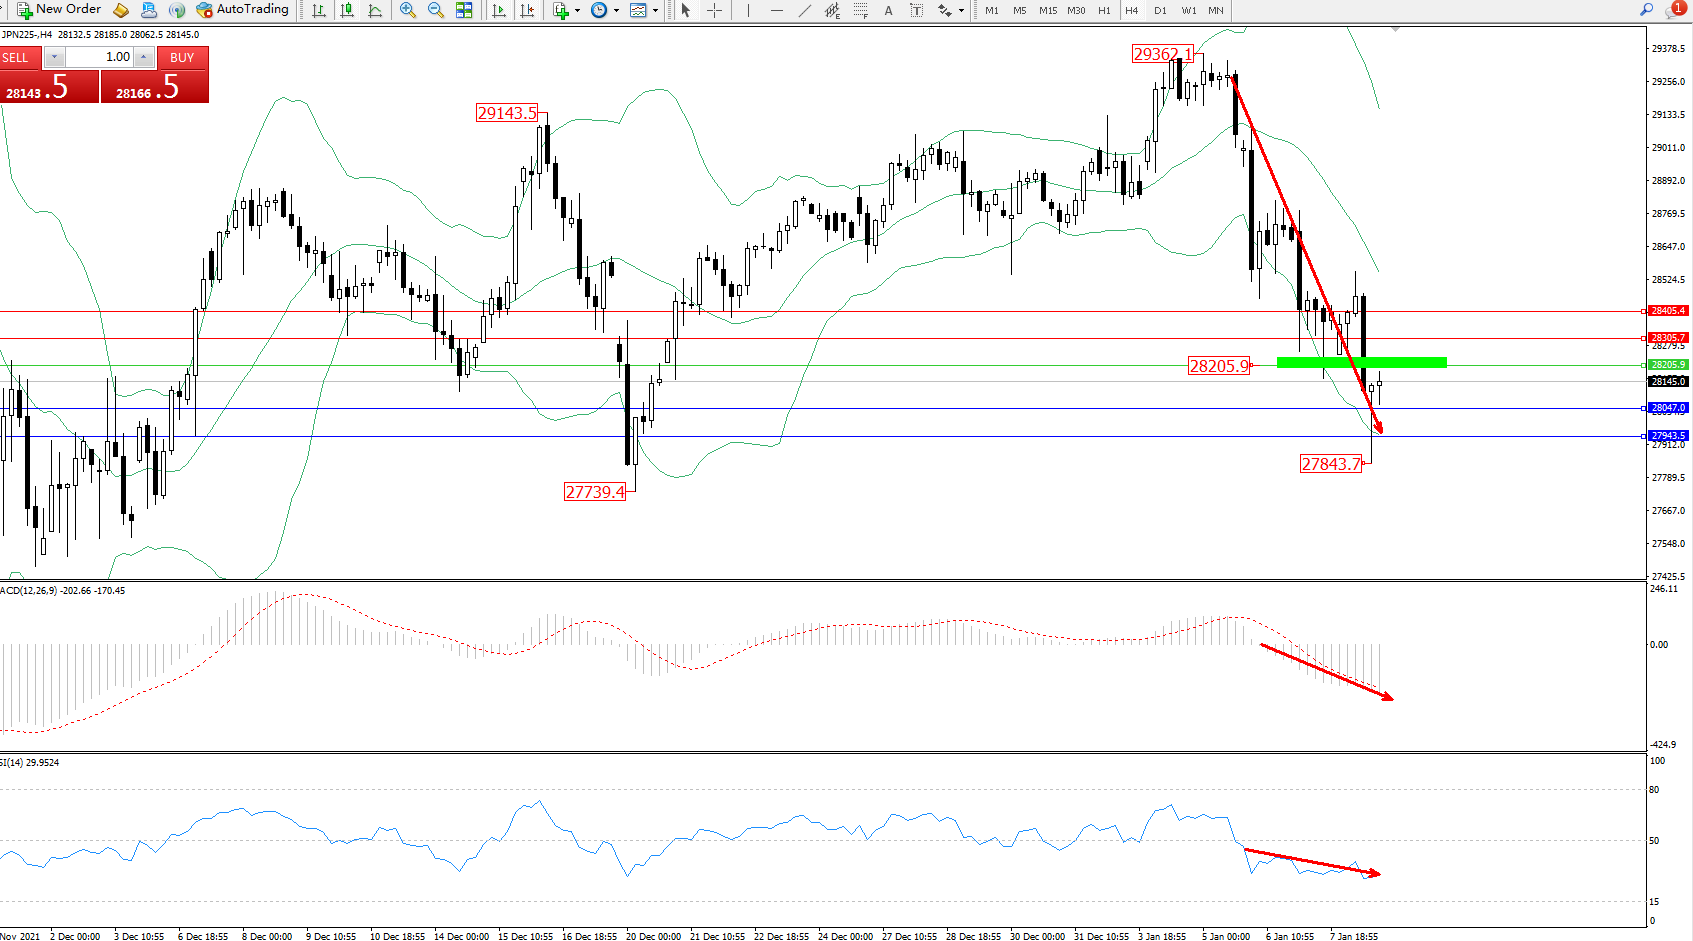1693x941 pixels.
Task: Open the search magnifier in top right
Action: pyautogui.click(x=1646, y=10)
